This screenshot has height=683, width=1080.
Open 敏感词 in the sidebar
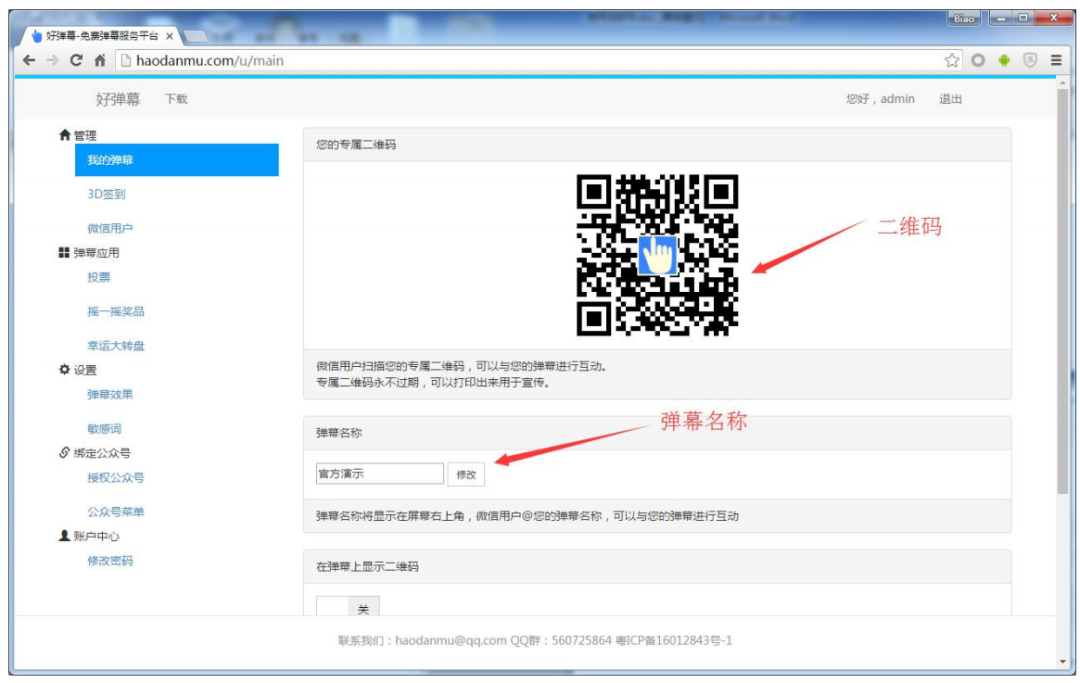(x=104, y=428)
